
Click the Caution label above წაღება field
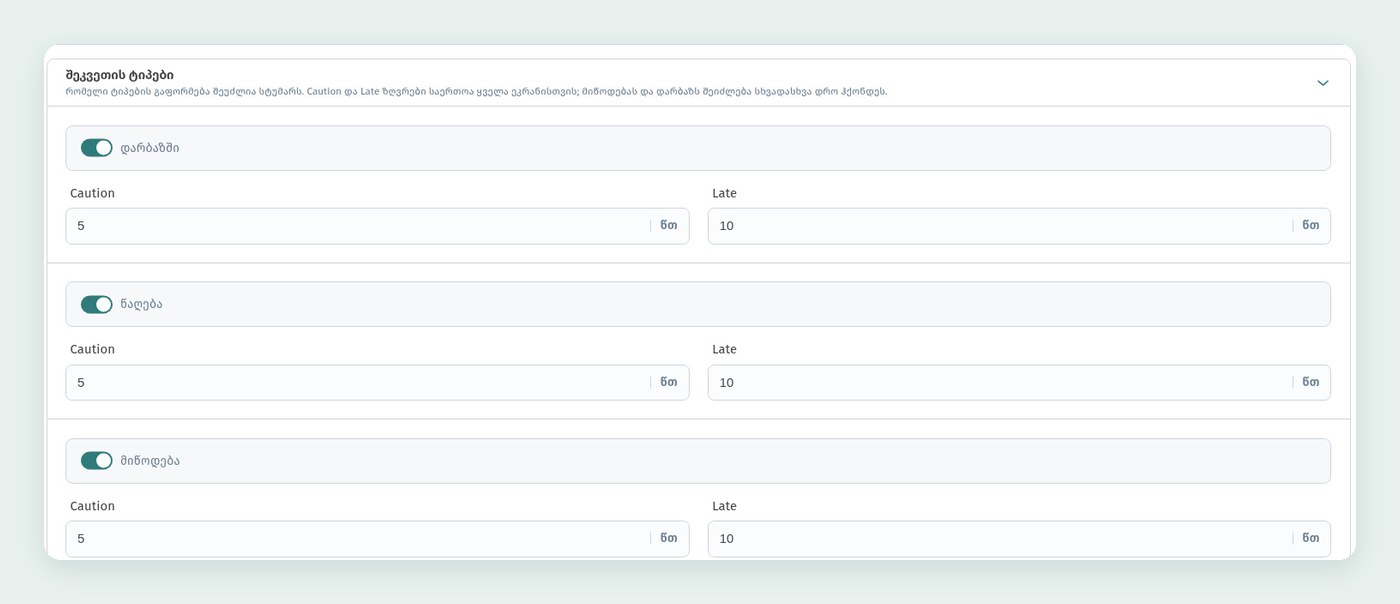pyautogui.click(x=92, y=350)
